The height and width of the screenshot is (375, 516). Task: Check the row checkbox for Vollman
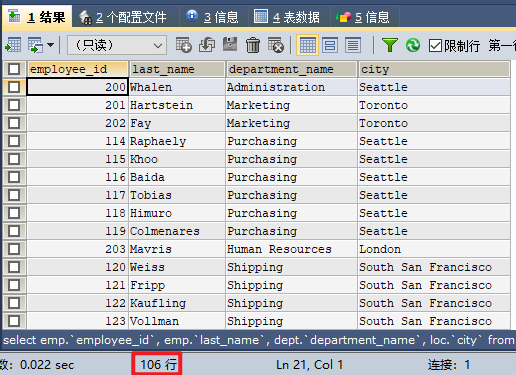coord(14,321)
